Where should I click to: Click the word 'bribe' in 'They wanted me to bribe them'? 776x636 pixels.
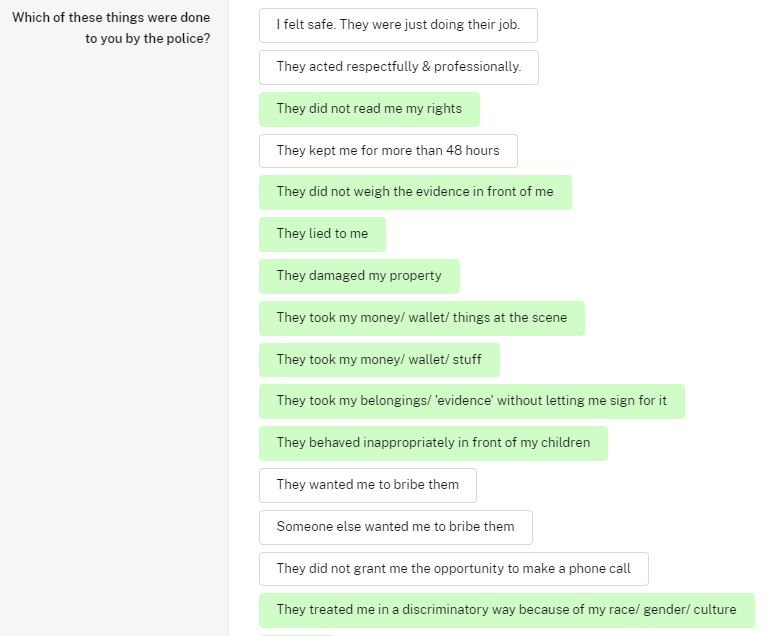[x=407, y=485]
